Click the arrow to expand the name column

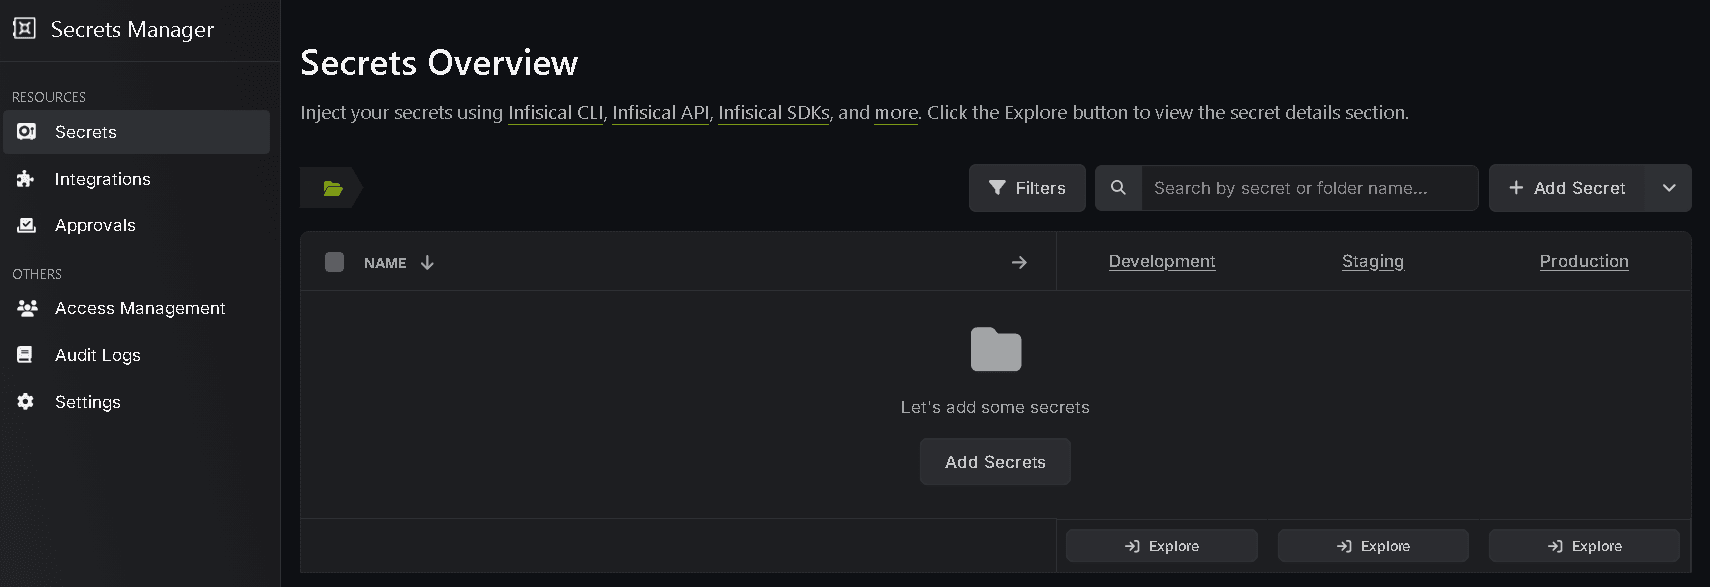click(x=1019, y=262)
